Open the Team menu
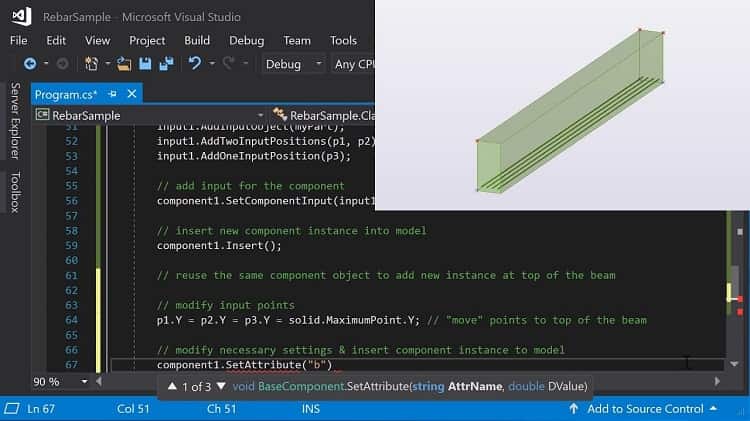The image size is (750, 421). point(297,40)
